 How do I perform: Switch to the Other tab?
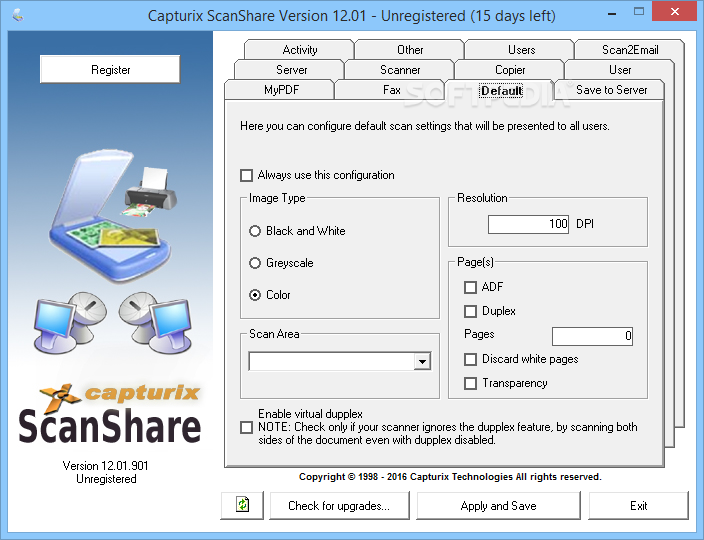[x=409, y=49]
